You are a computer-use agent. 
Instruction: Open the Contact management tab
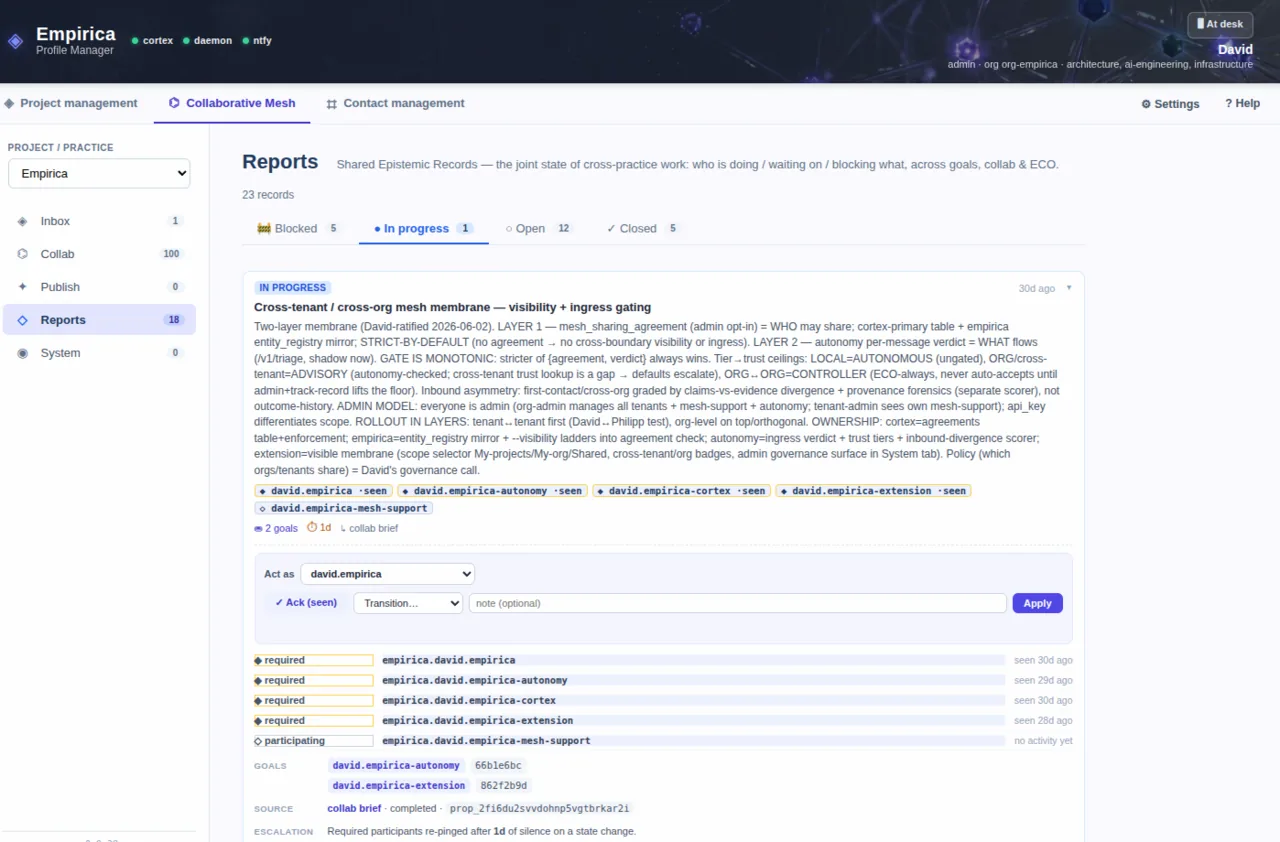click(x=395, y=103)
